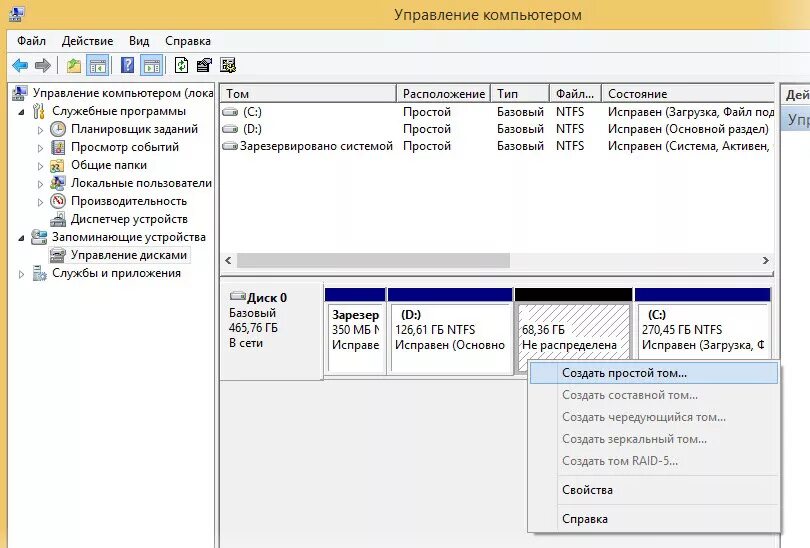Screen dimensions: 810x548
Task: Click the Производительность gauge icon
Action: click(58, 201)
